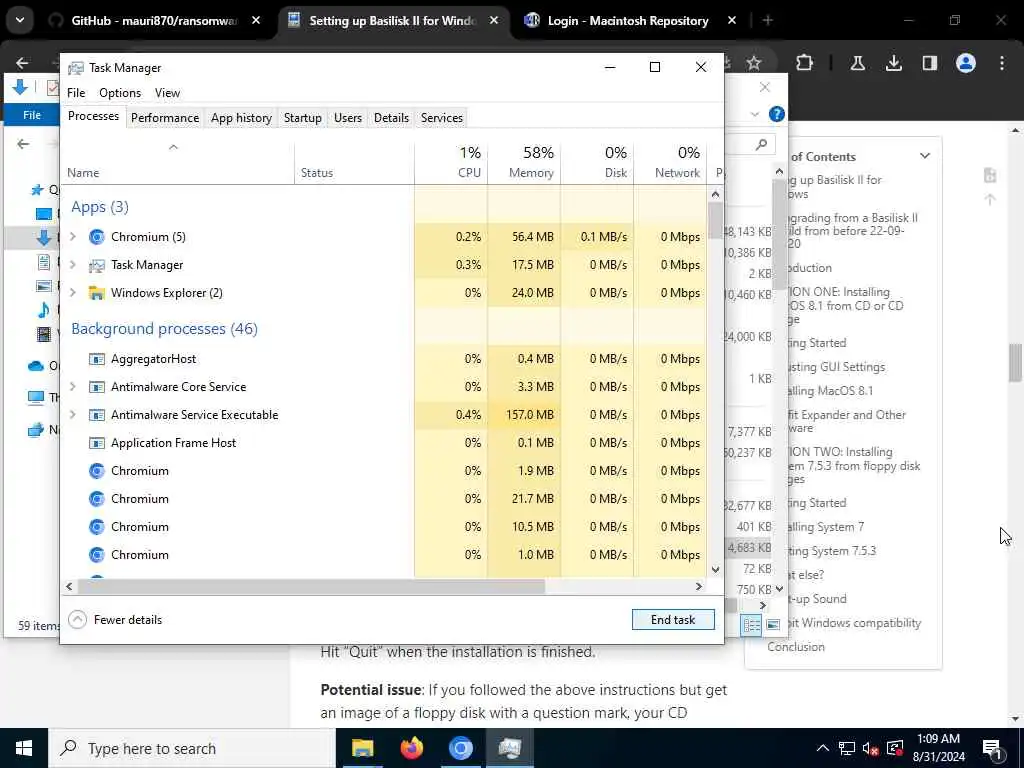The image size is (1024, 768).
Task: Click the Background processes (46) heading
Action: (165, 328)
